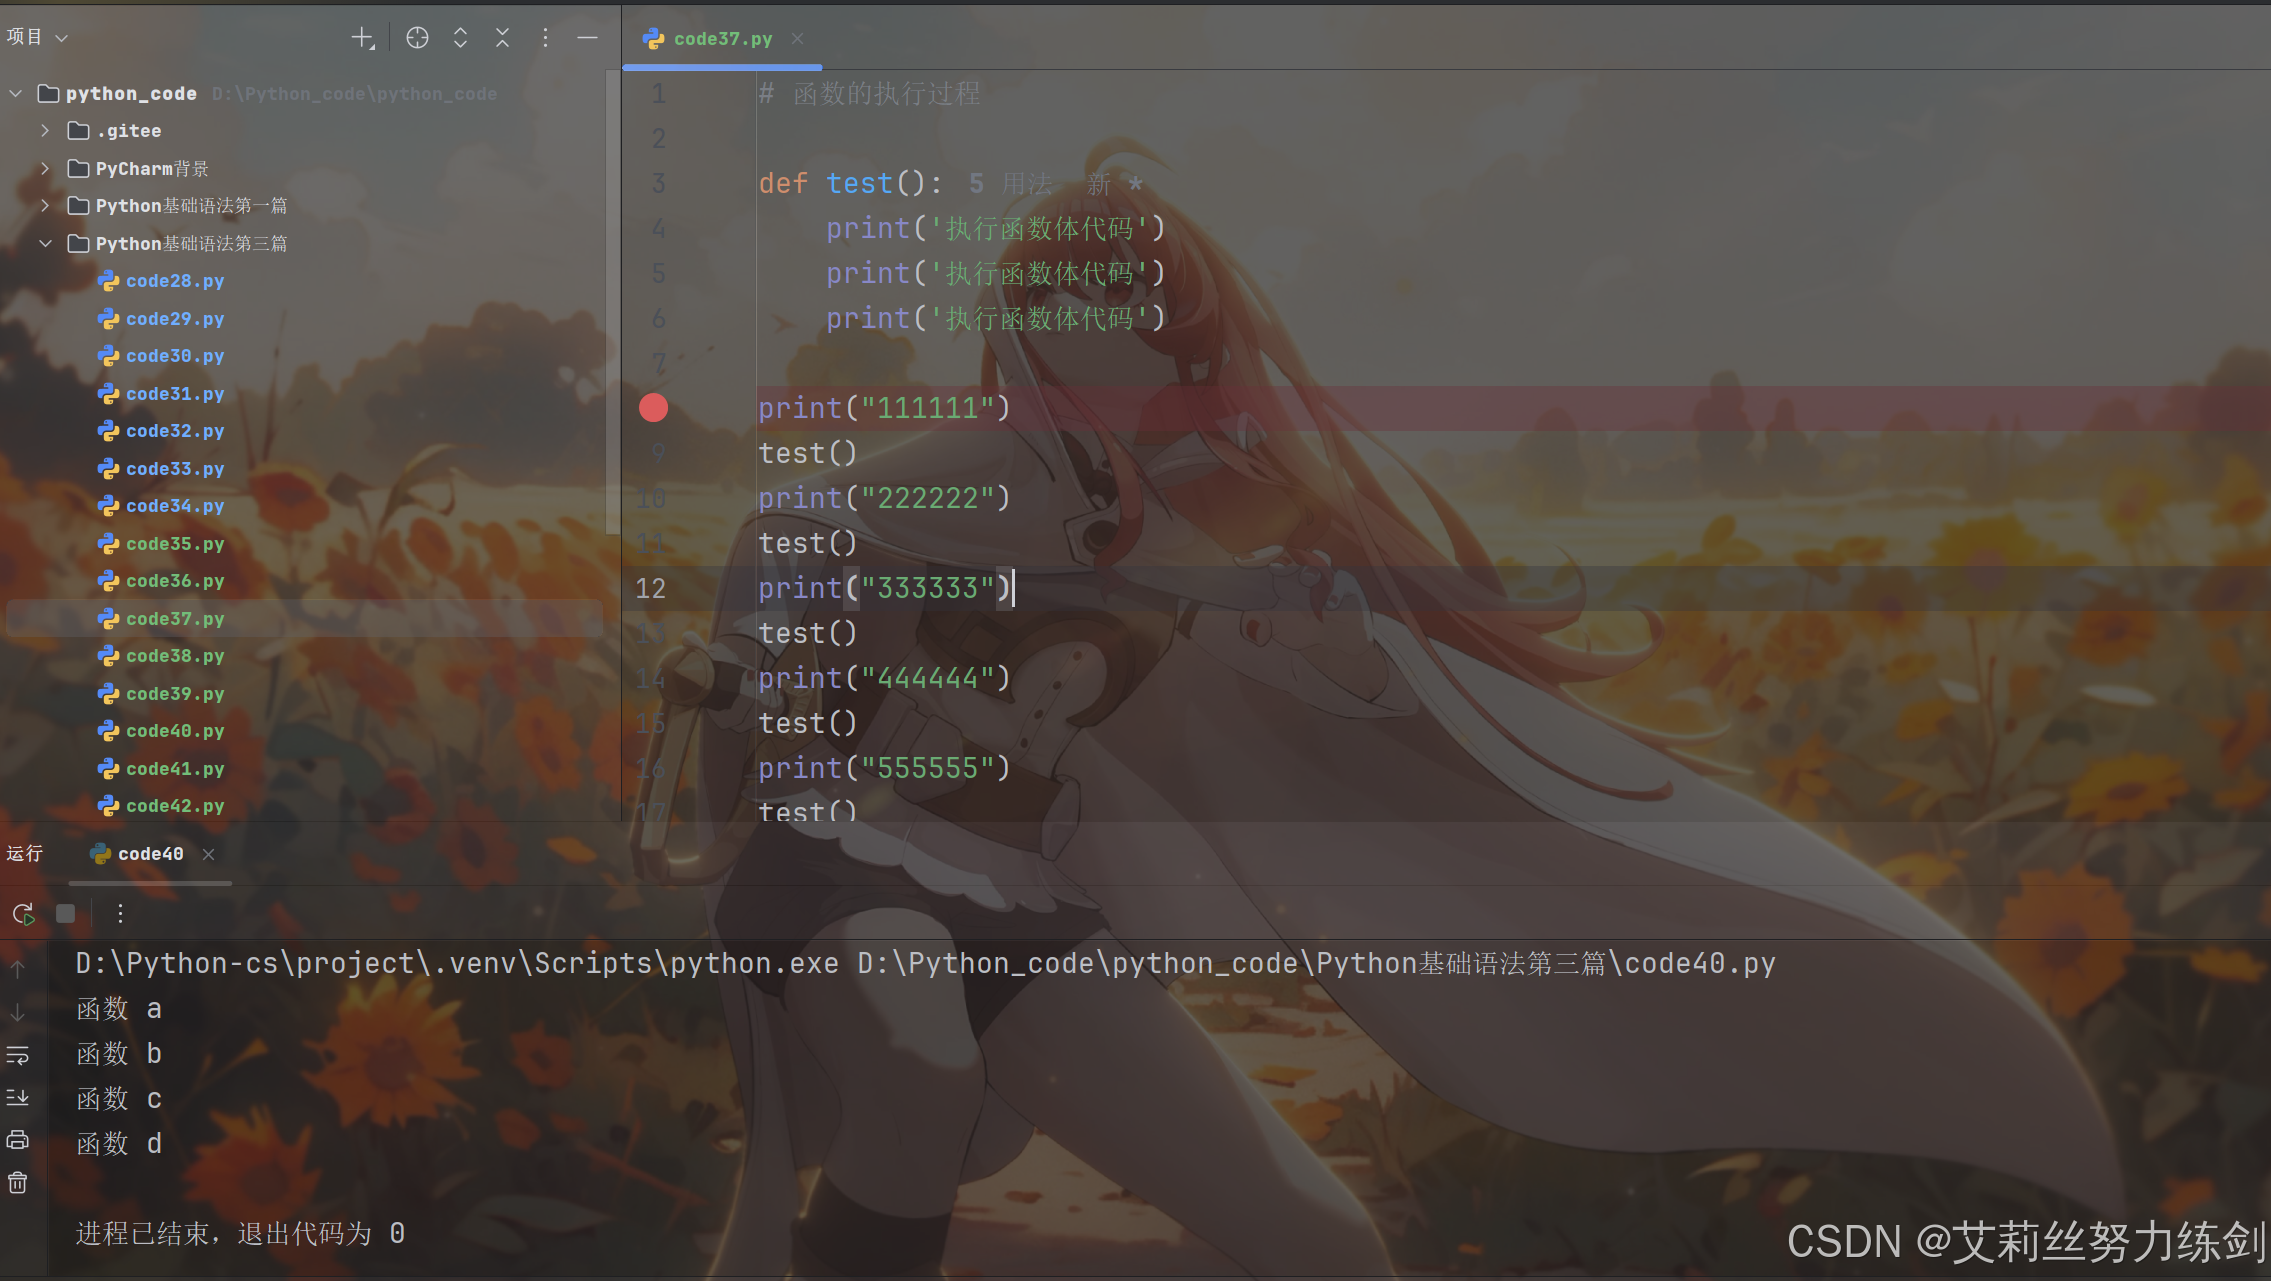This screenshot has height=1281, width=2271.
Task: Expand the .gitee folder
Action: (45, 131)
